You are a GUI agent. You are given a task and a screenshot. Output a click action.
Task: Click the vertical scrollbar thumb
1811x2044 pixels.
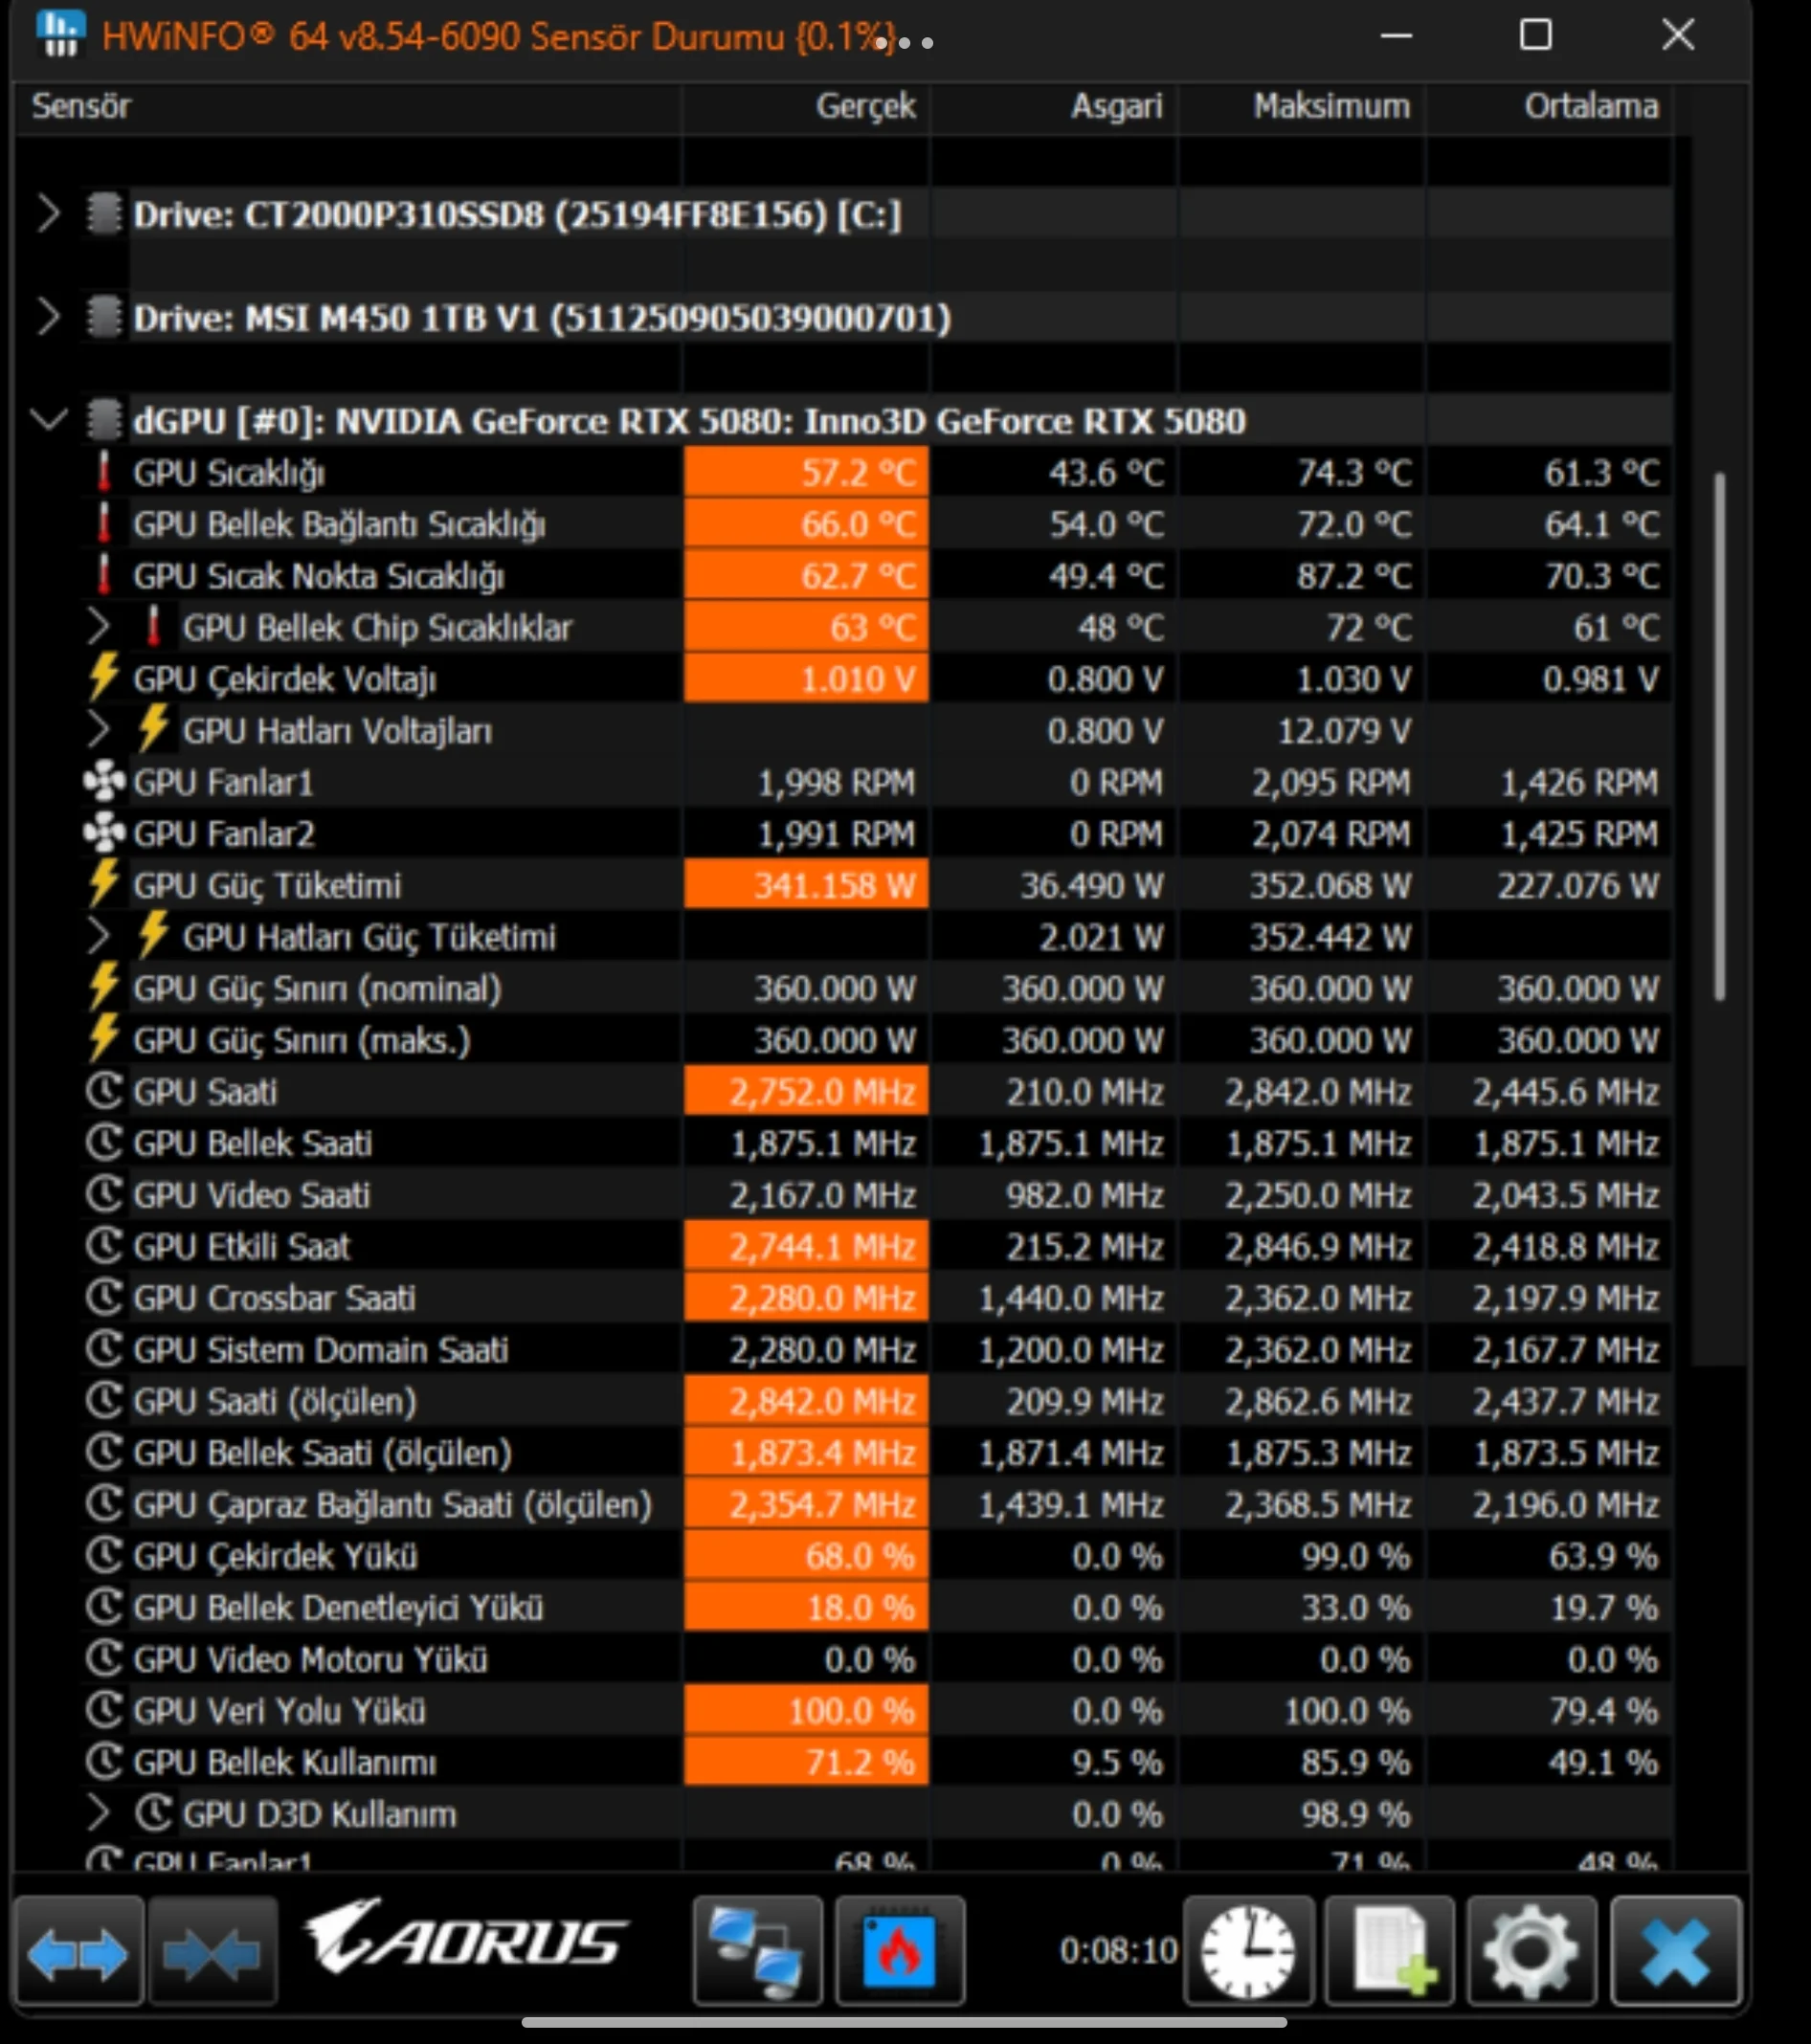click(1719, 737)
